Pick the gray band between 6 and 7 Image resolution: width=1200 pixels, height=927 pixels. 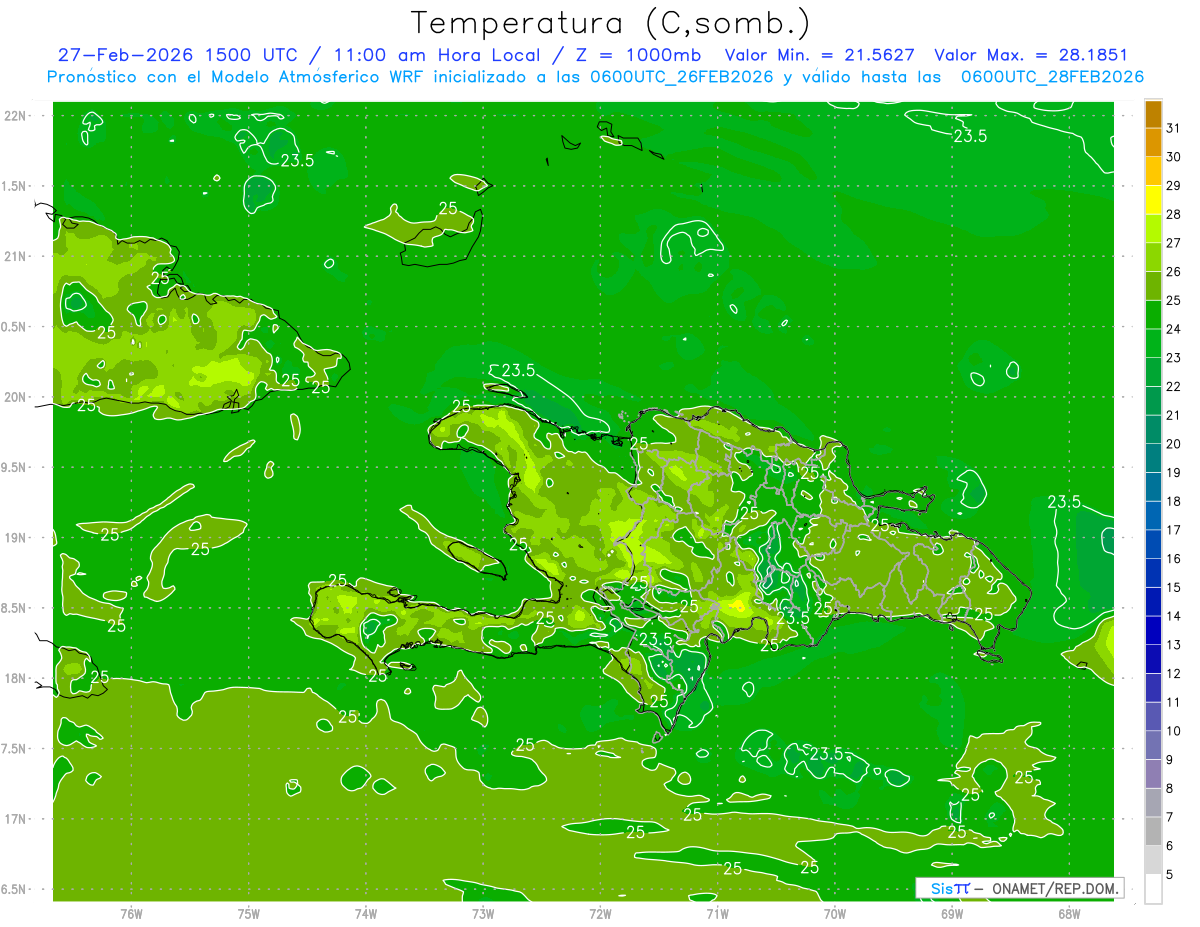[x=1153, y=831]
